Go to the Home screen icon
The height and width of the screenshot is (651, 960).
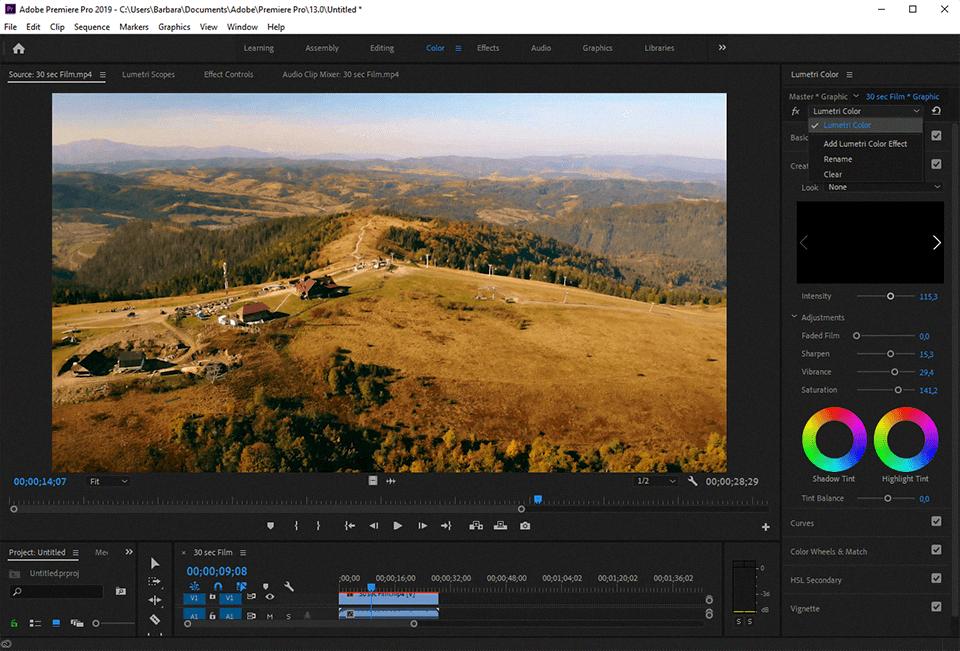pos(19,48)
